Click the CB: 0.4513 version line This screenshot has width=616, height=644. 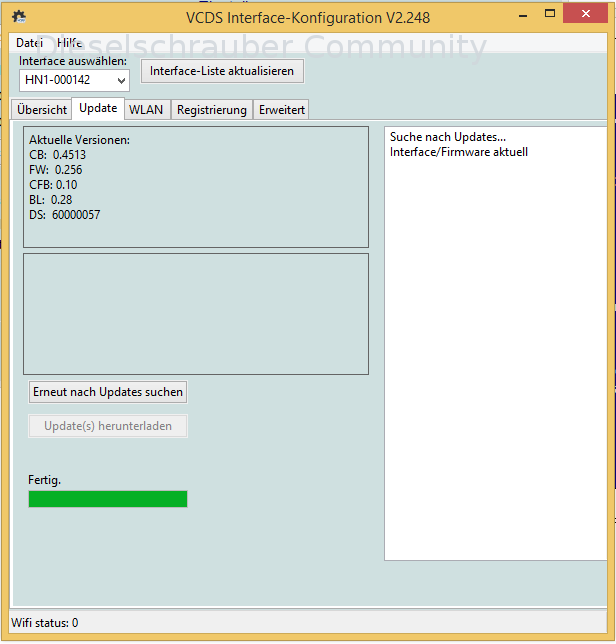click(x=57, y=155)
